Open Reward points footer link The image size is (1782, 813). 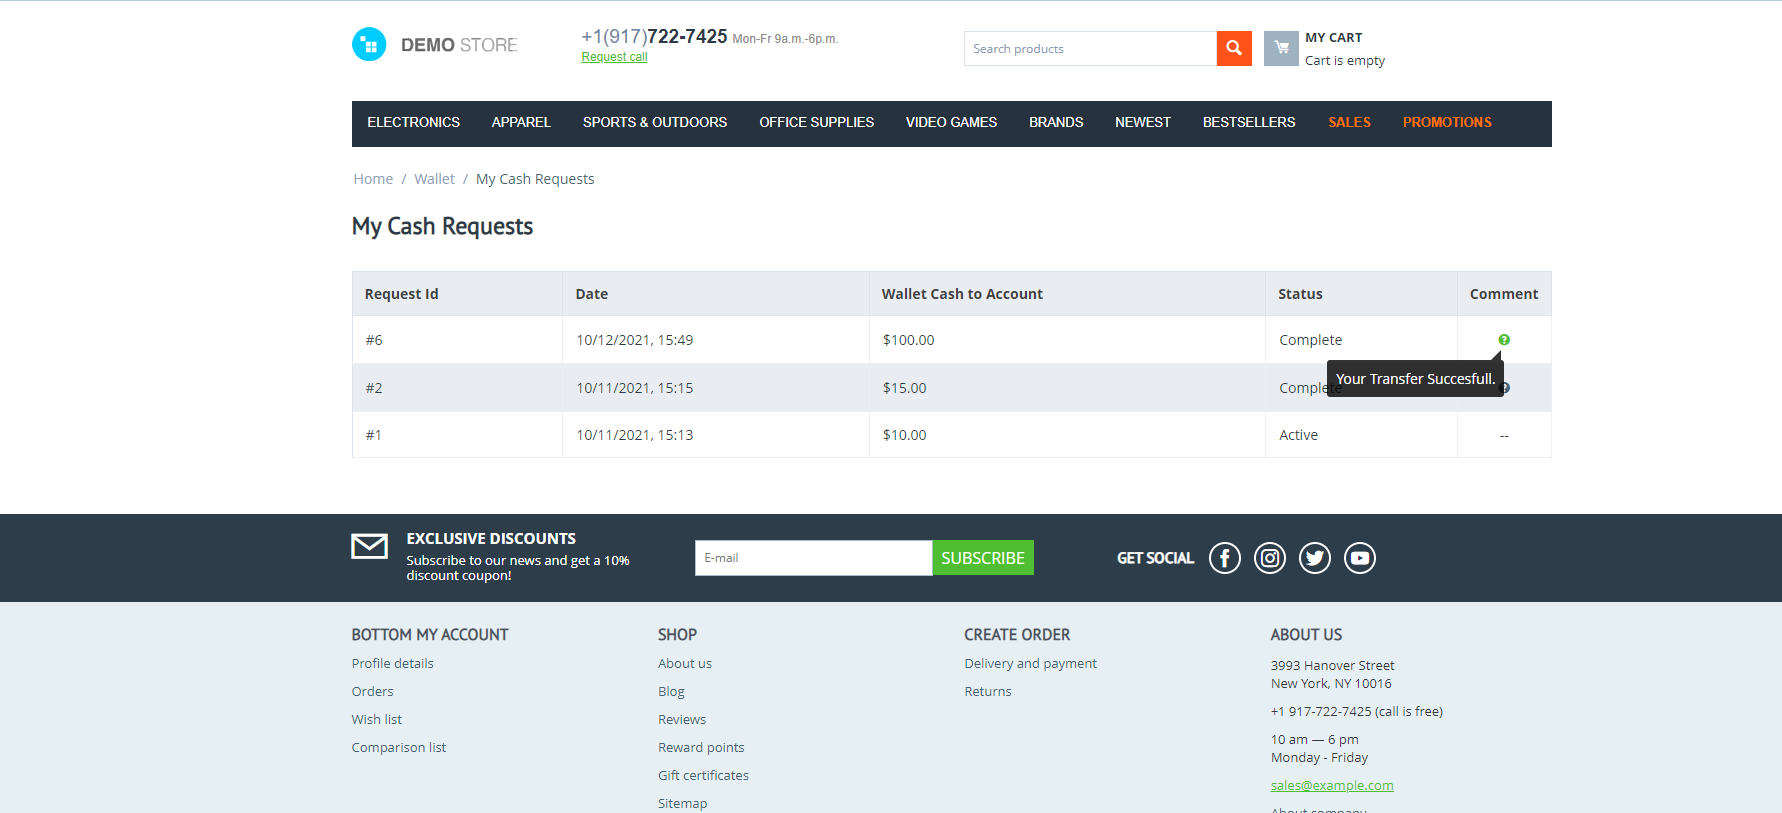point(701,747)
